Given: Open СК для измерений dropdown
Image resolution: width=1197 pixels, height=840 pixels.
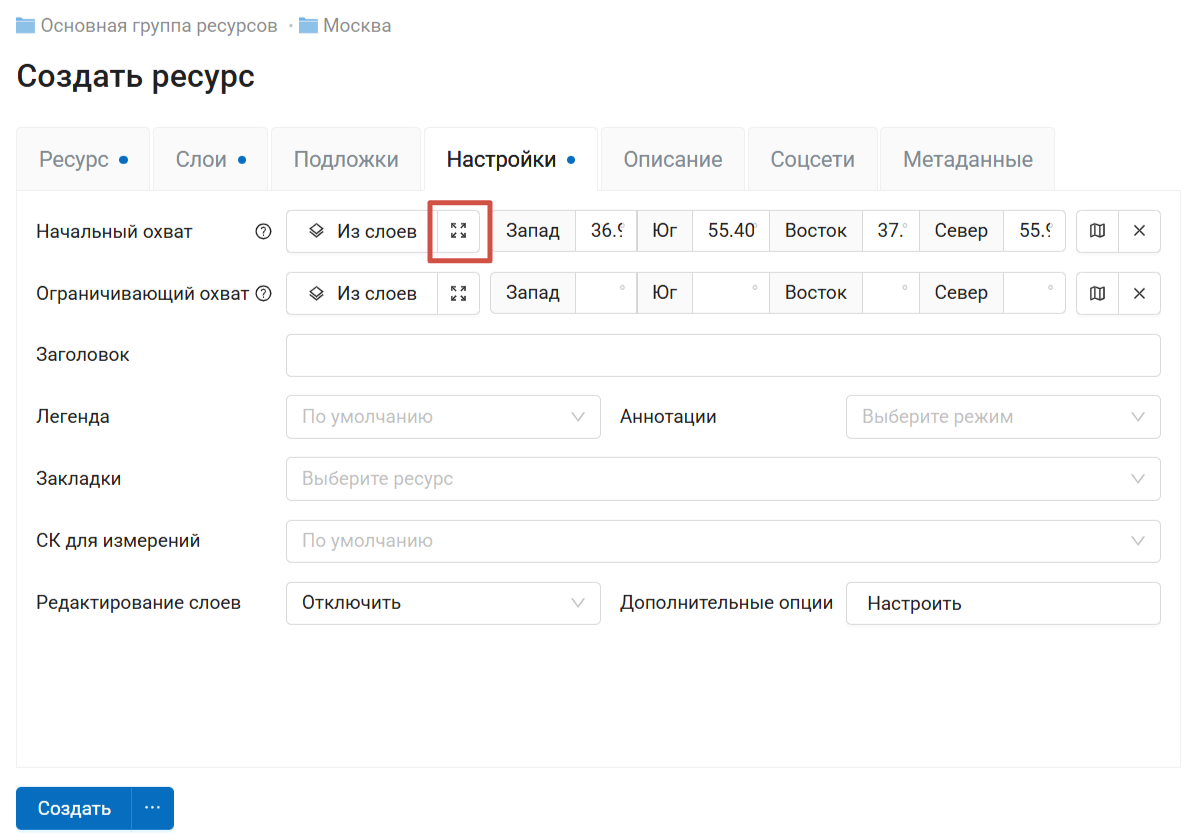Looking at the screenshot, I should (722, 541).
